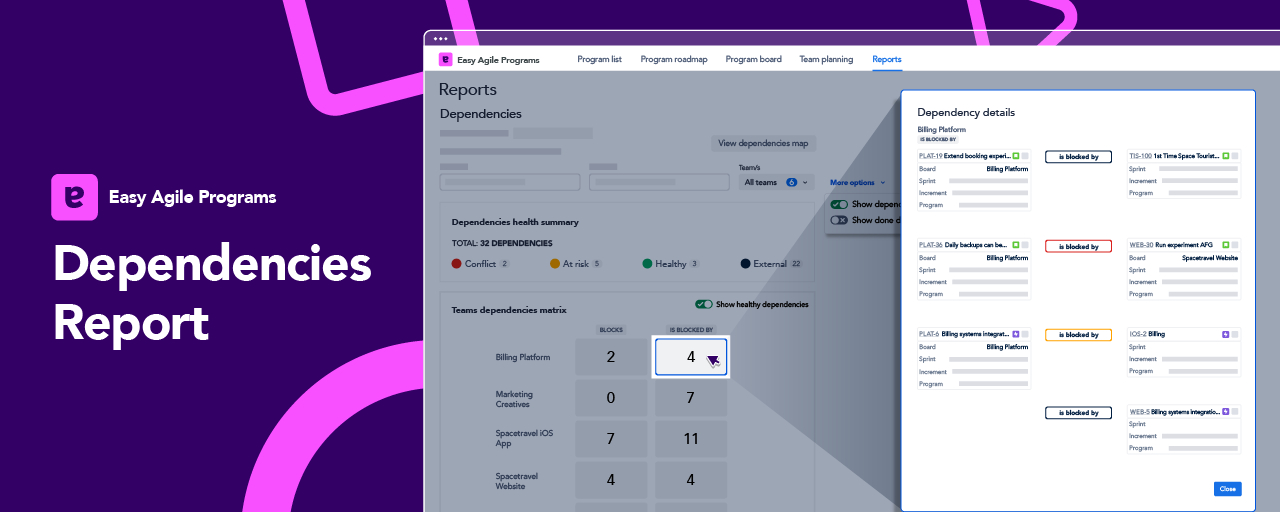
Task: Click the 'Spacetravel iOS App' row label
Action: click(524, 438)
